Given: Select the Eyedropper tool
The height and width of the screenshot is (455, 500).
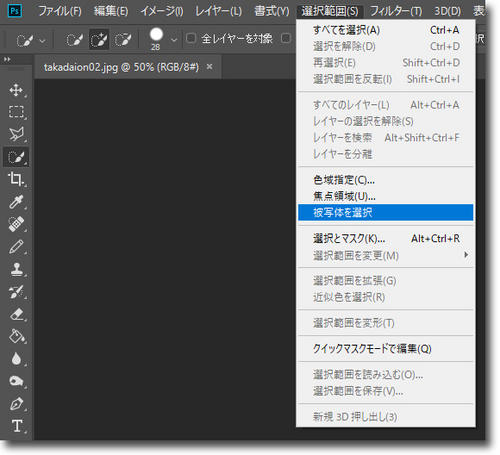Looking at the screenshot, I should coord(16,201).
